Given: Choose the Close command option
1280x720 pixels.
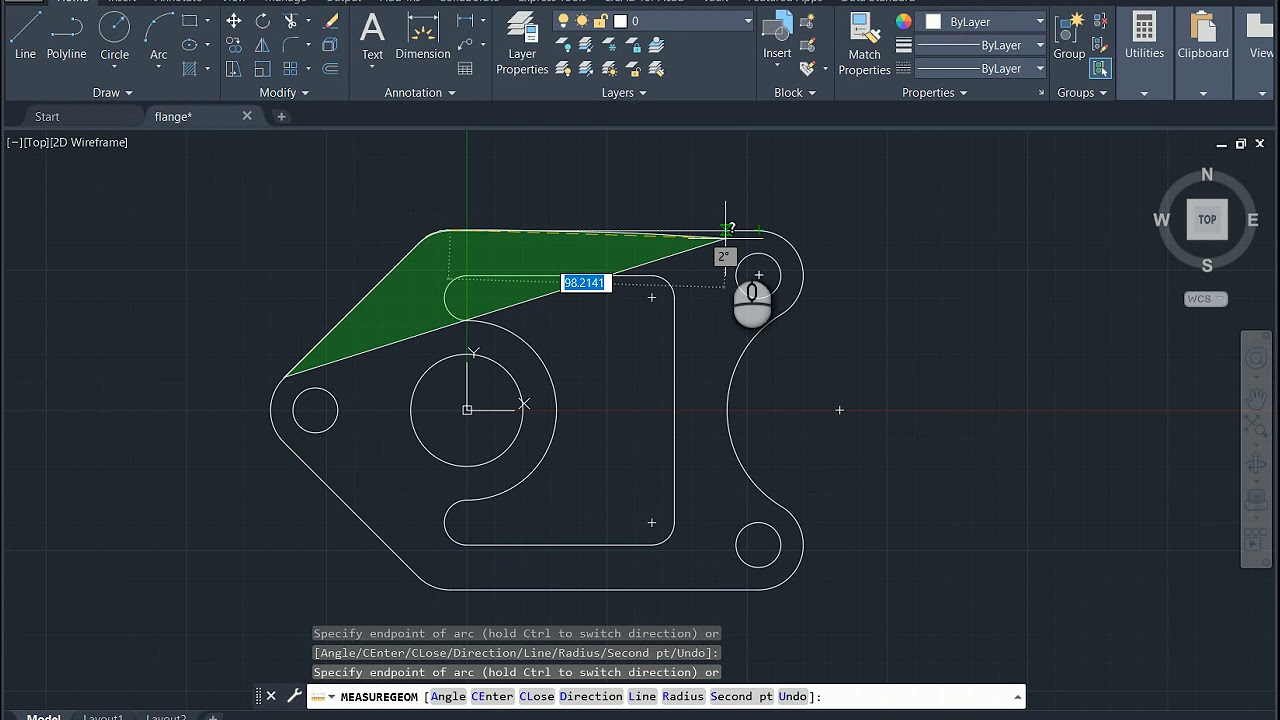Looking at the screenshot, I should [x=536, y=696].
